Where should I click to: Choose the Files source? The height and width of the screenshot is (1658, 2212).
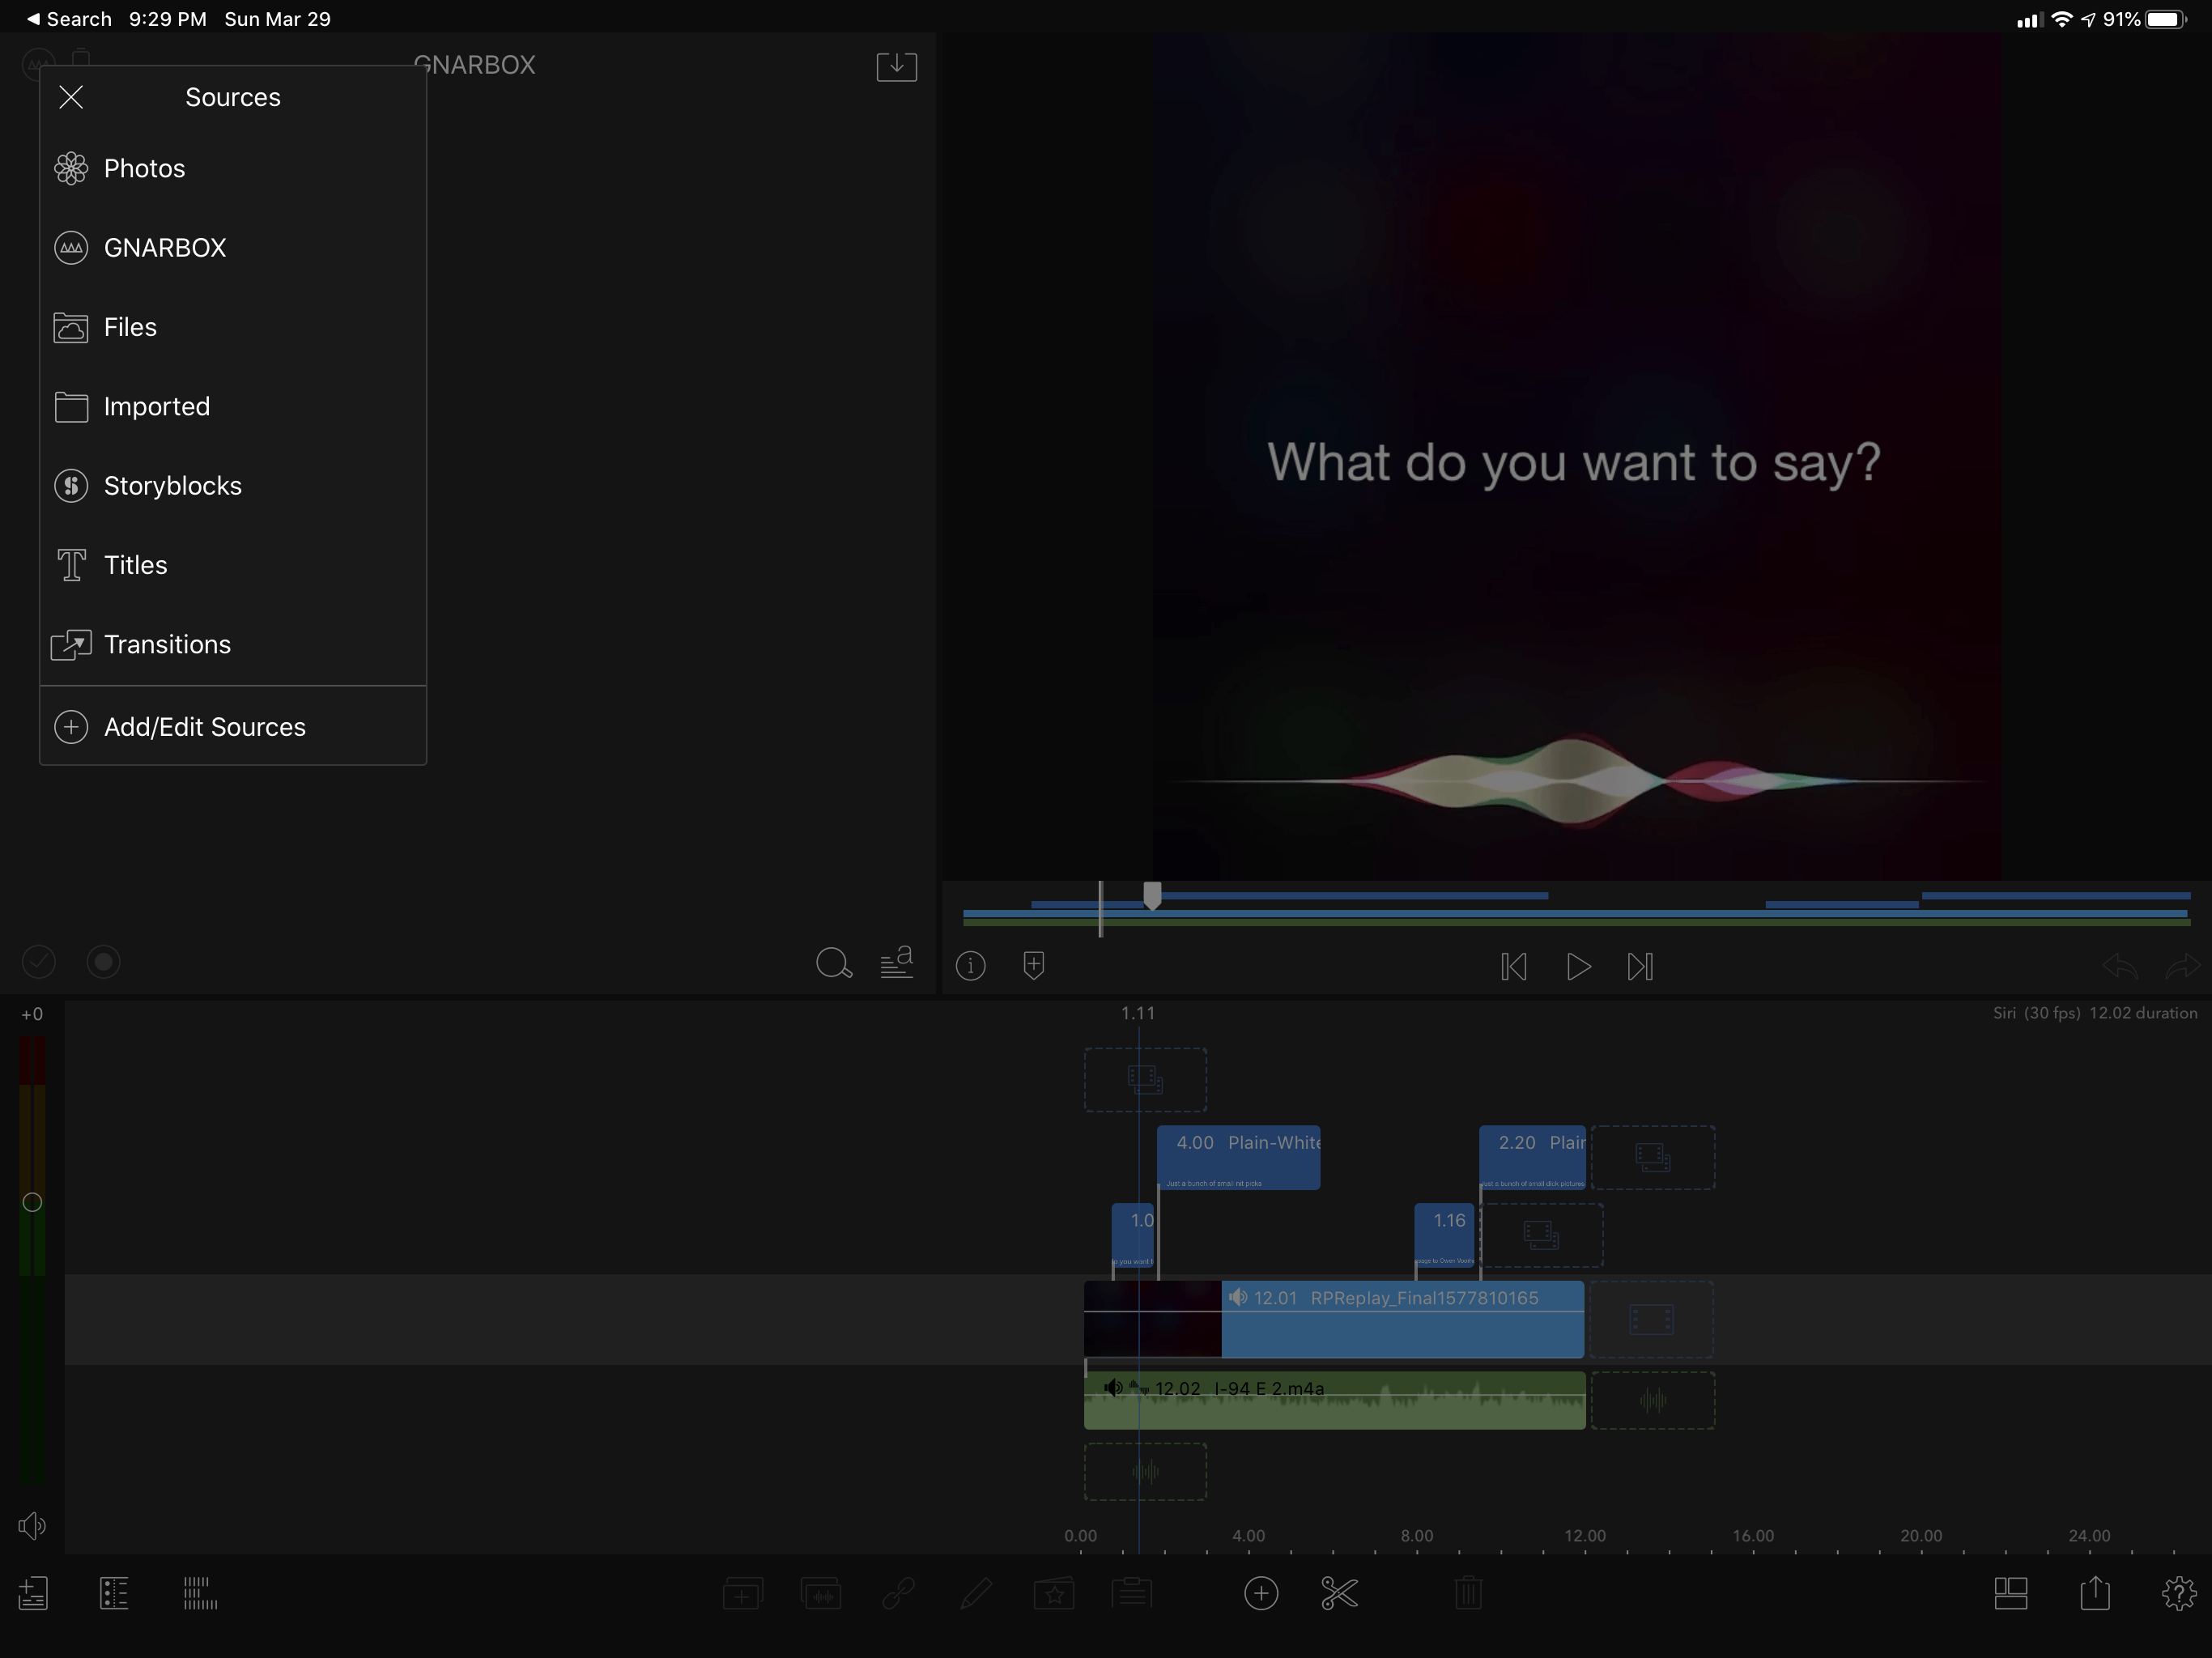click(x=233, y=327)
